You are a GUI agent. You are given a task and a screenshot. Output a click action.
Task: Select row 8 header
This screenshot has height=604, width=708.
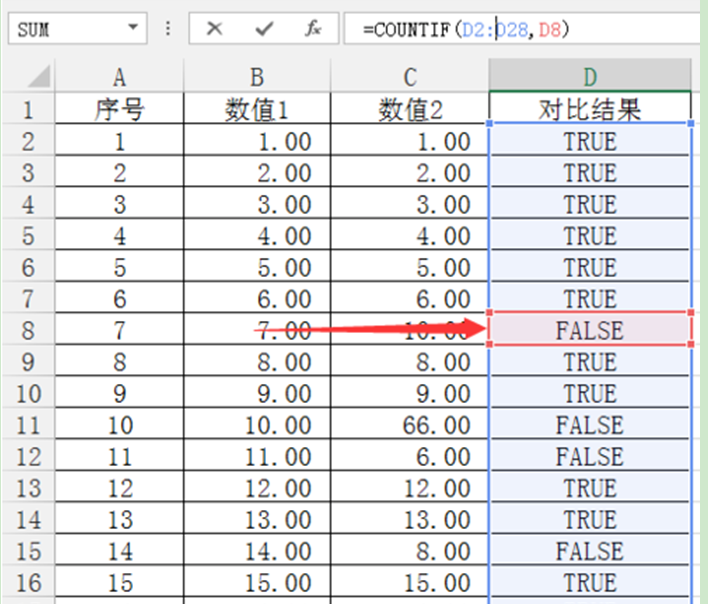[28, 331]
